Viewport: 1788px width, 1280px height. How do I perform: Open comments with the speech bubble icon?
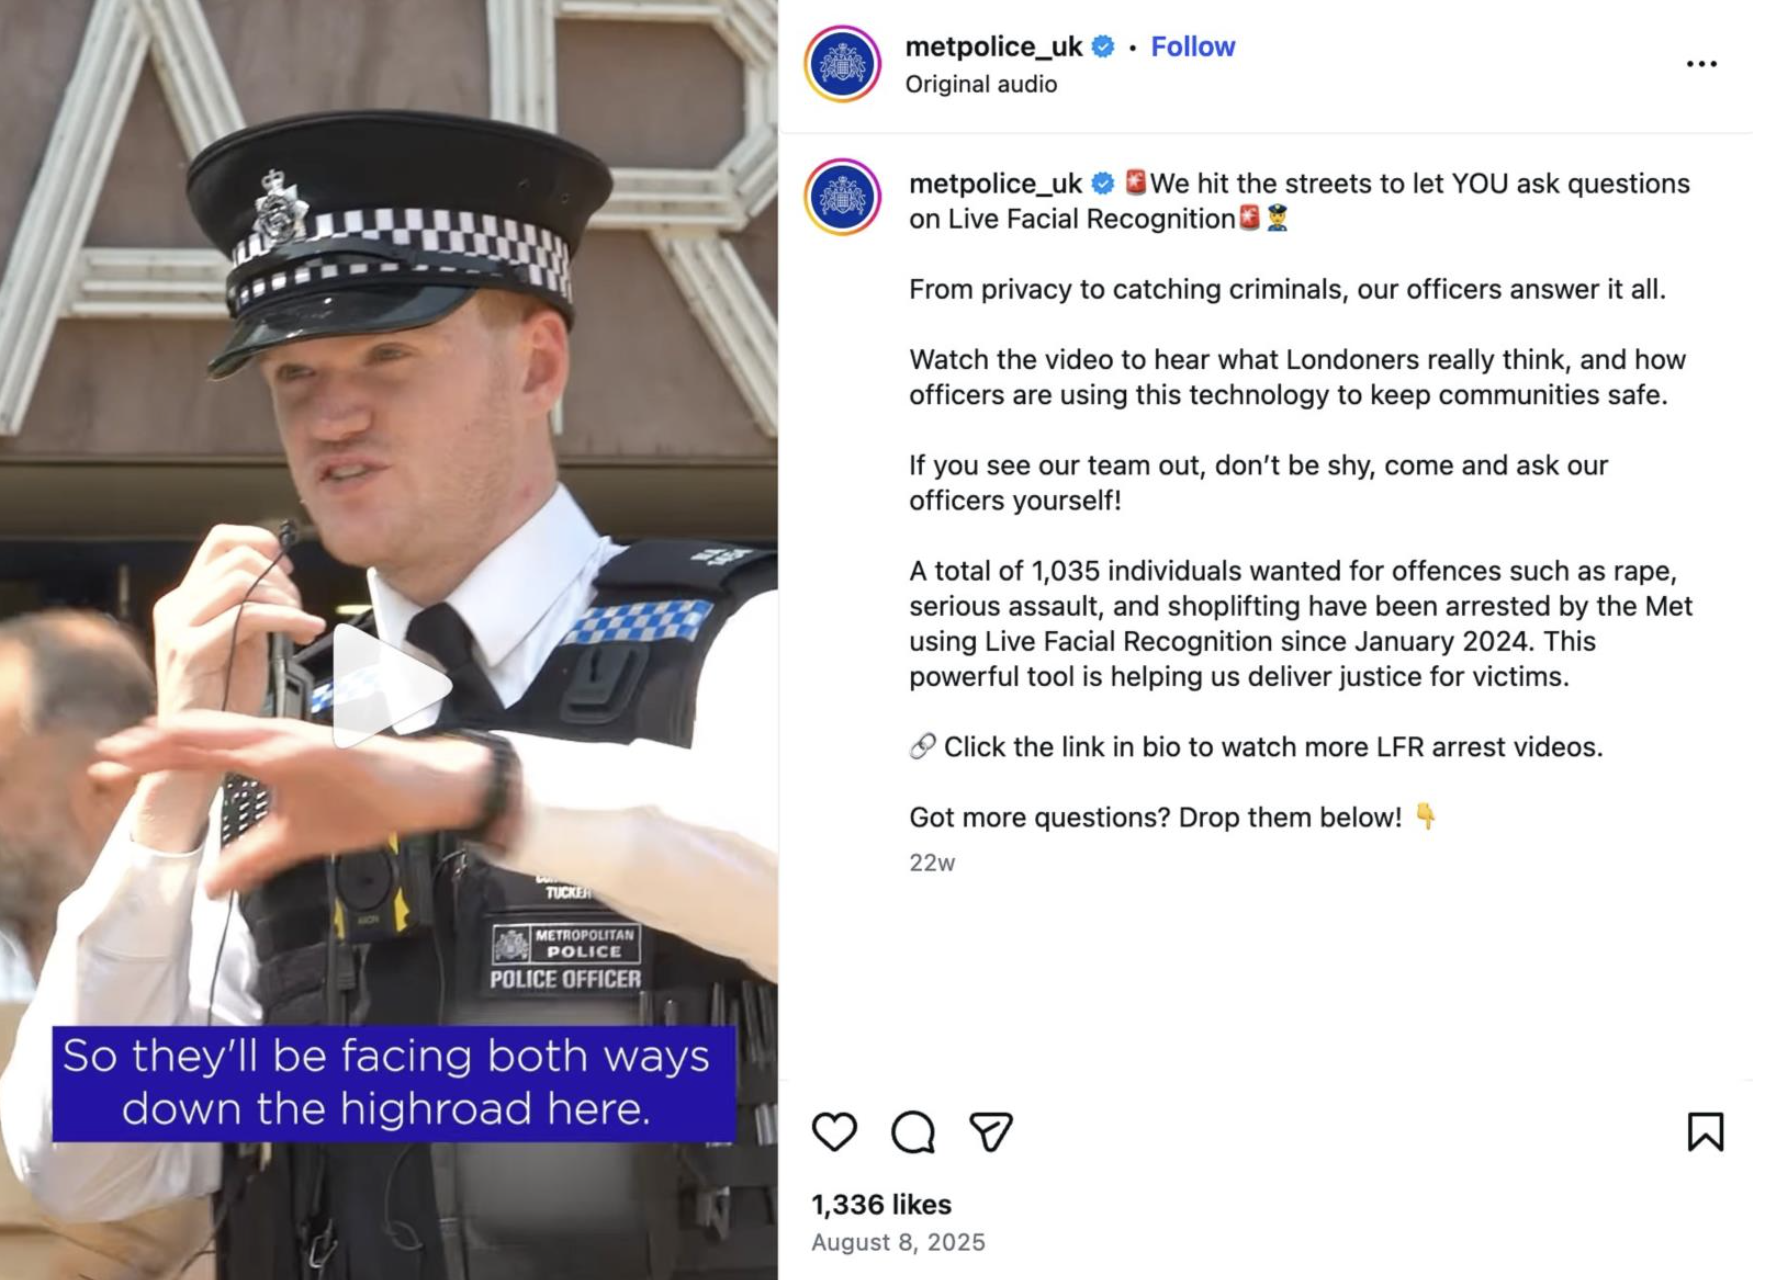click(913, 1132)
